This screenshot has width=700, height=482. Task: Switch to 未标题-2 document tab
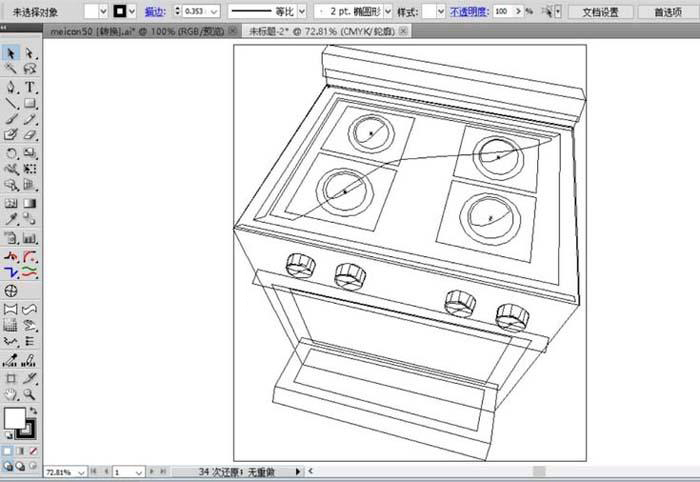click(x=321, y=31)
